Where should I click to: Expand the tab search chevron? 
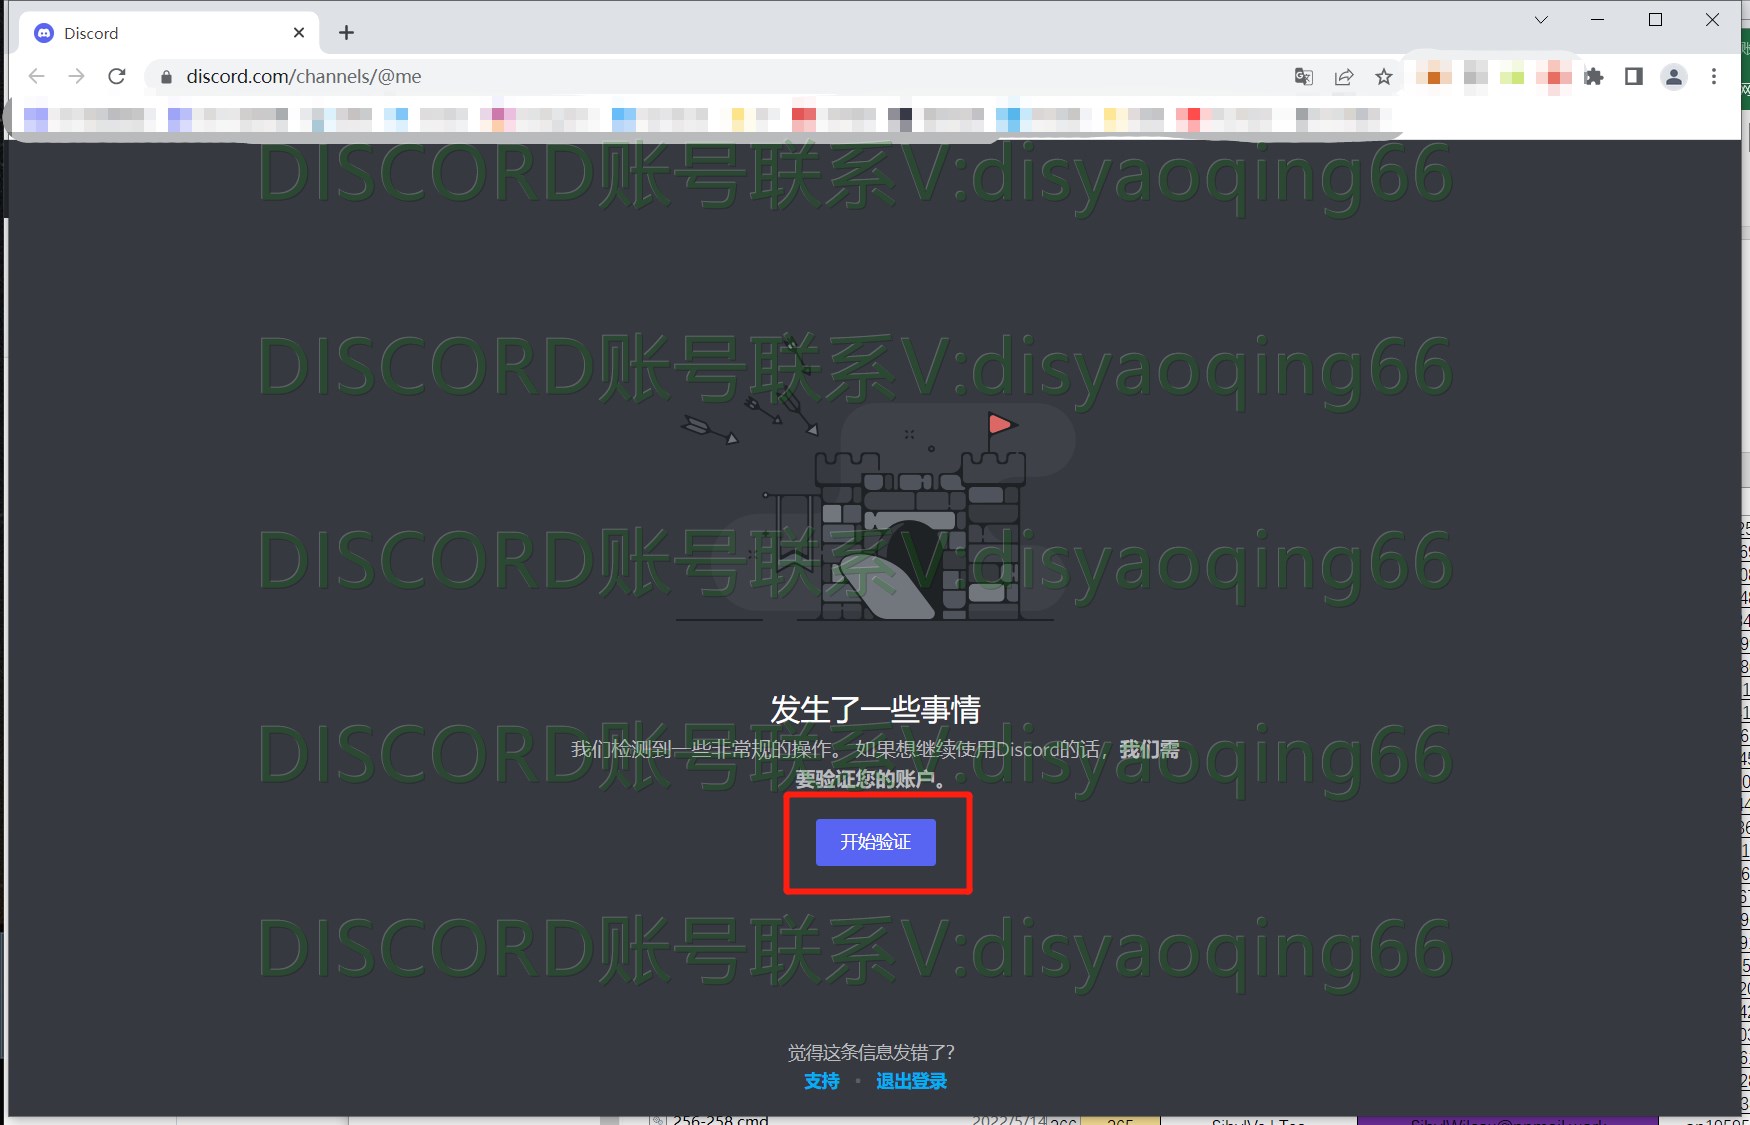1541,20
